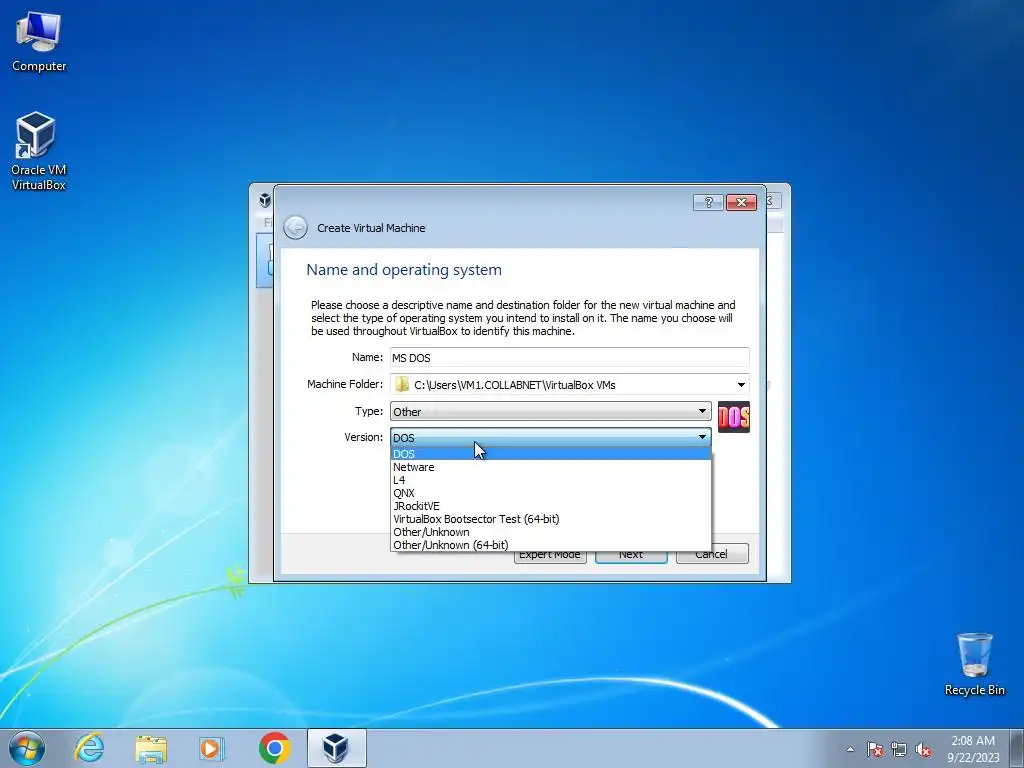Click the folder icon in Machine Folder field
Screen dimensions: 1024x768
click(402, 385)
